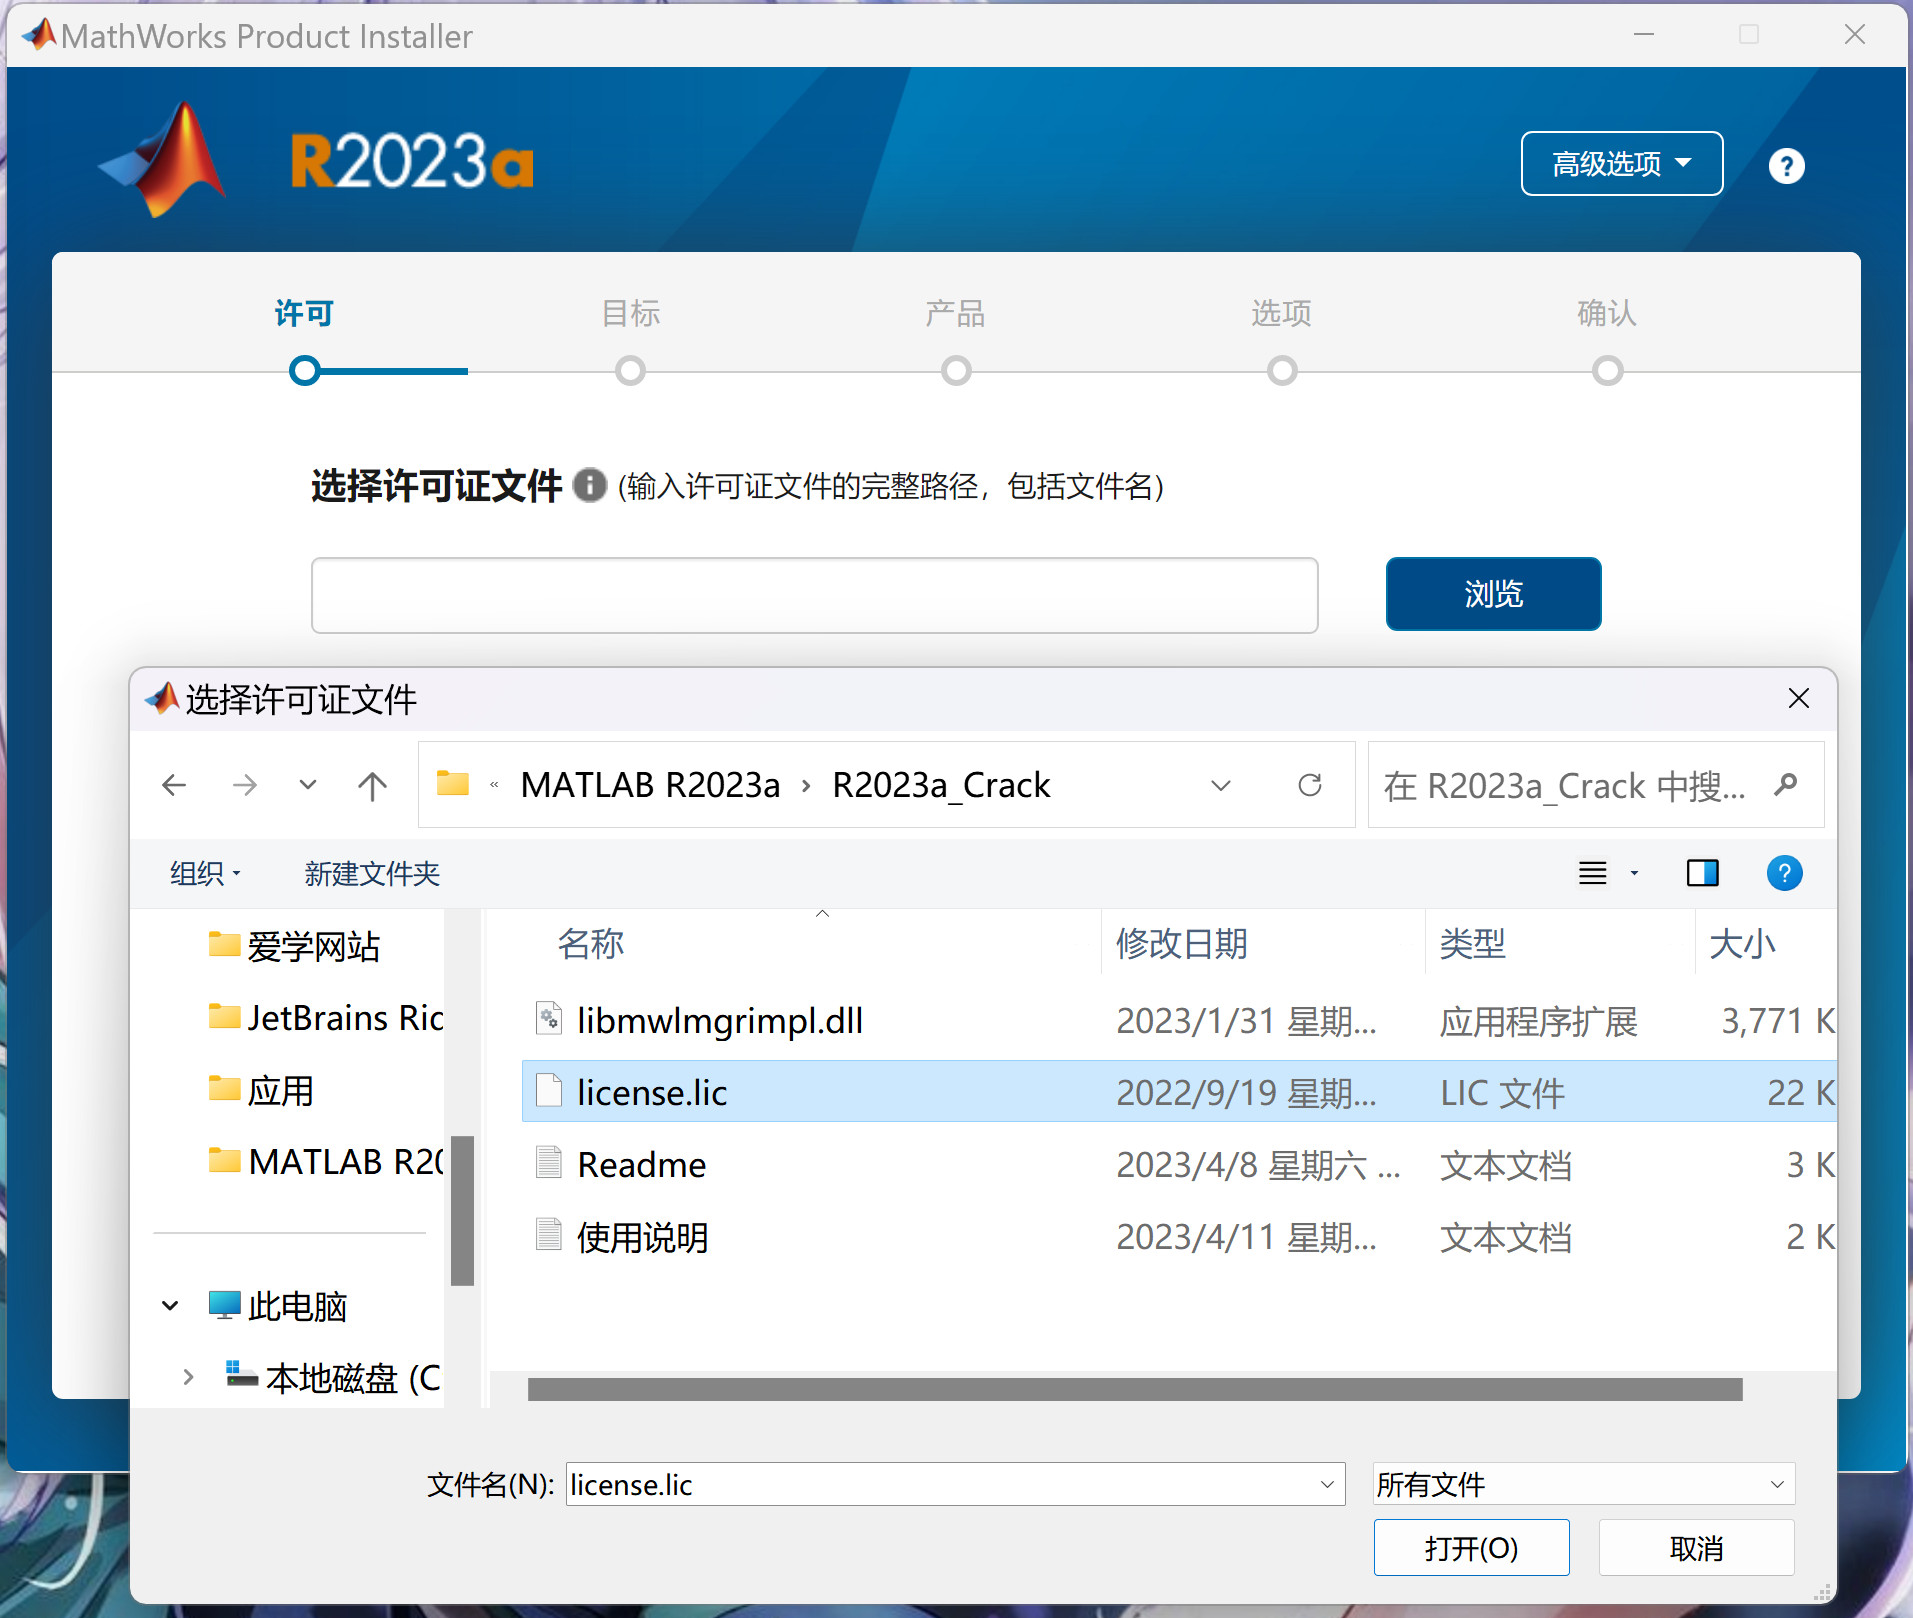
Task: Navigate up one folder level
Action: [372, 785]
